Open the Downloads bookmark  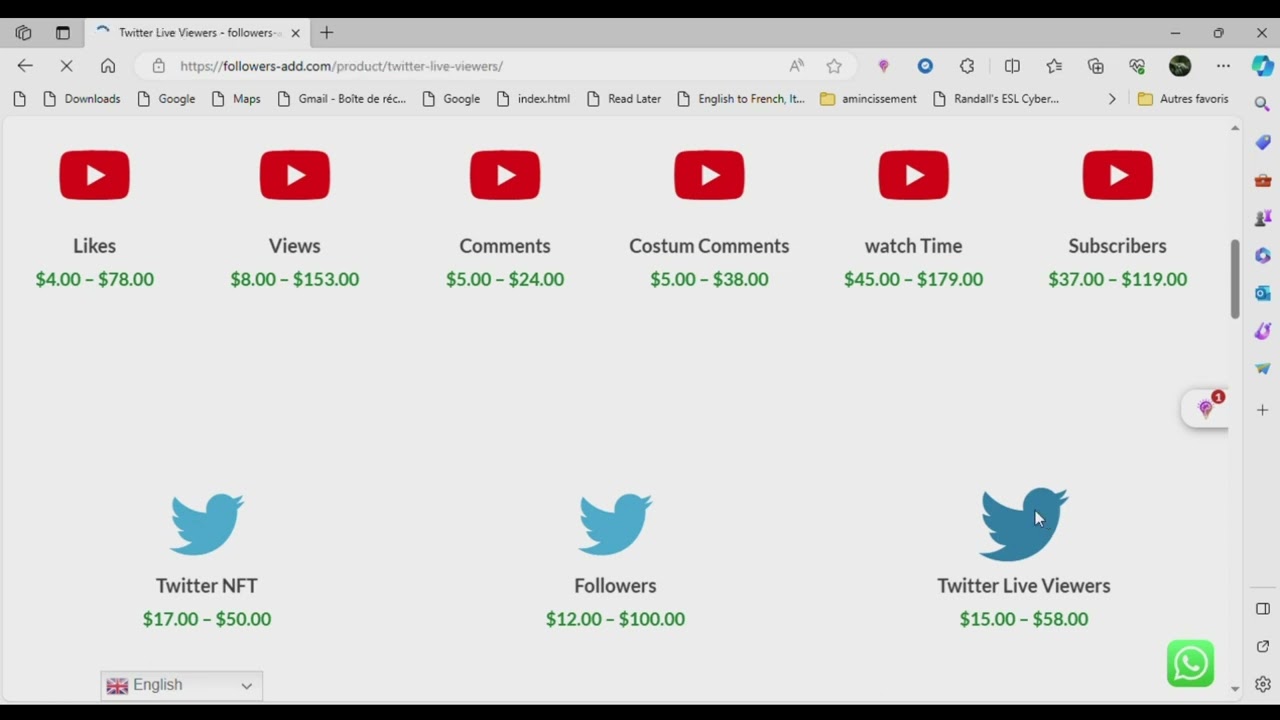click(82, 99)
